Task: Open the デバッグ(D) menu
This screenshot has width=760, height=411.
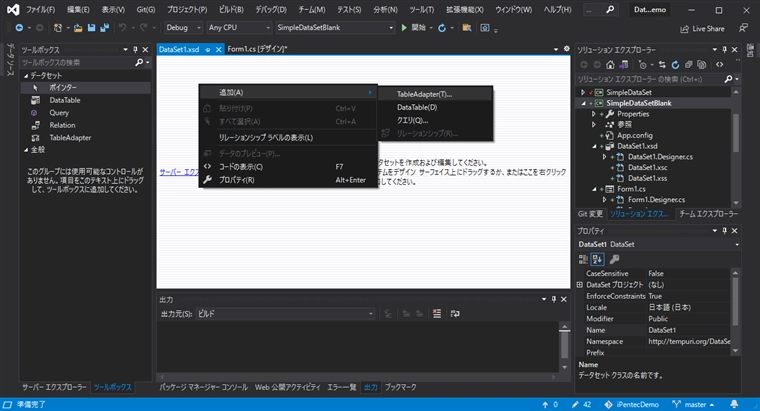Action: click(x=271, y=9)
